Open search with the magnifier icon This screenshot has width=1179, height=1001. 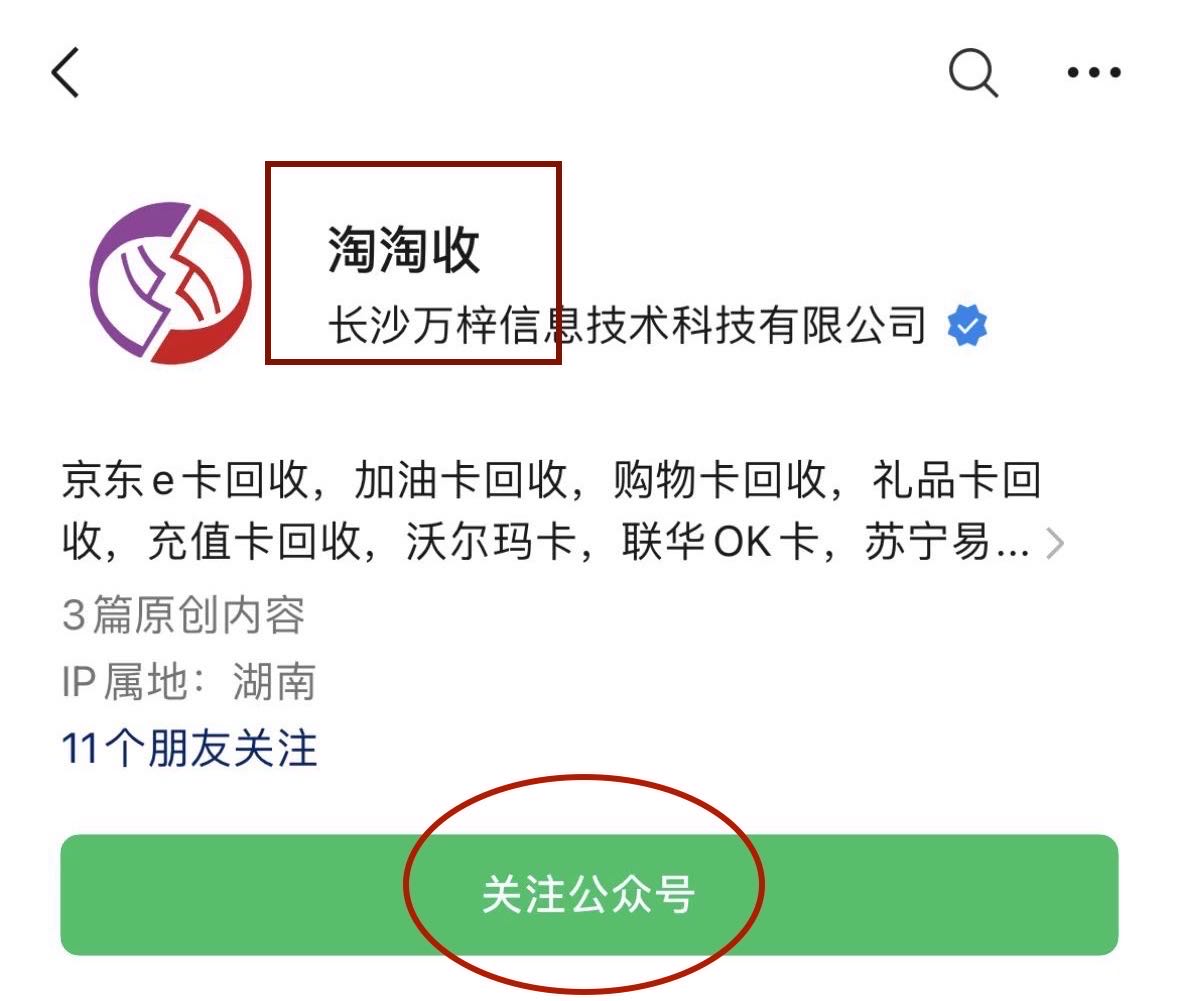tap(973, 73)
